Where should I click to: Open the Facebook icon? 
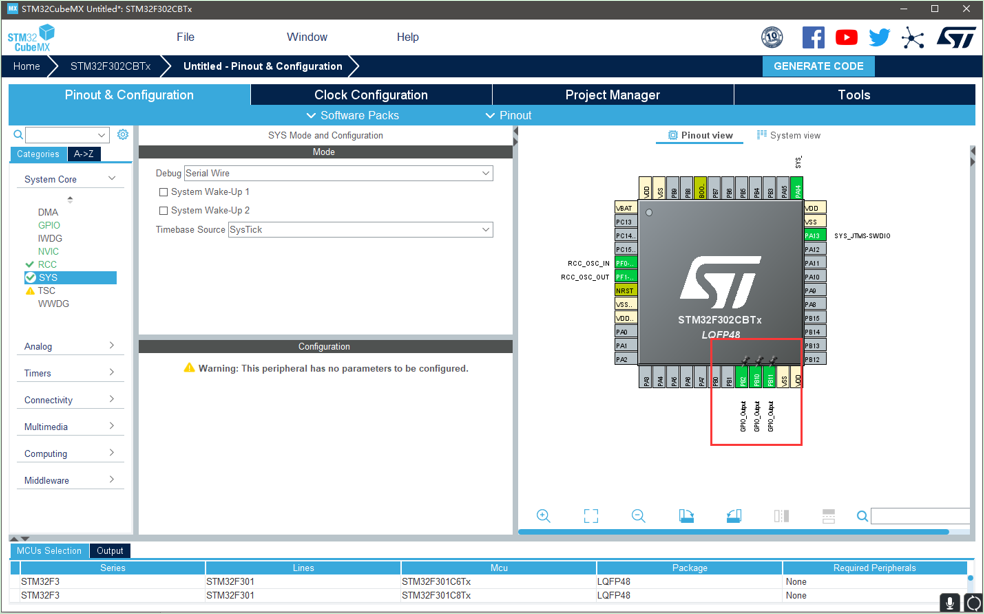point(813,38)
